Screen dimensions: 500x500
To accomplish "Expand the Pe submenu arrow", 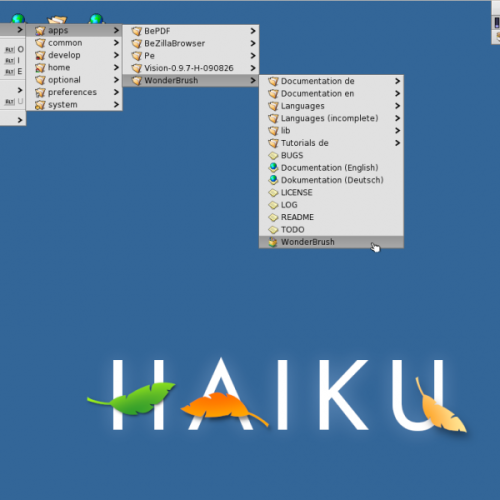I will pos(253,56).
